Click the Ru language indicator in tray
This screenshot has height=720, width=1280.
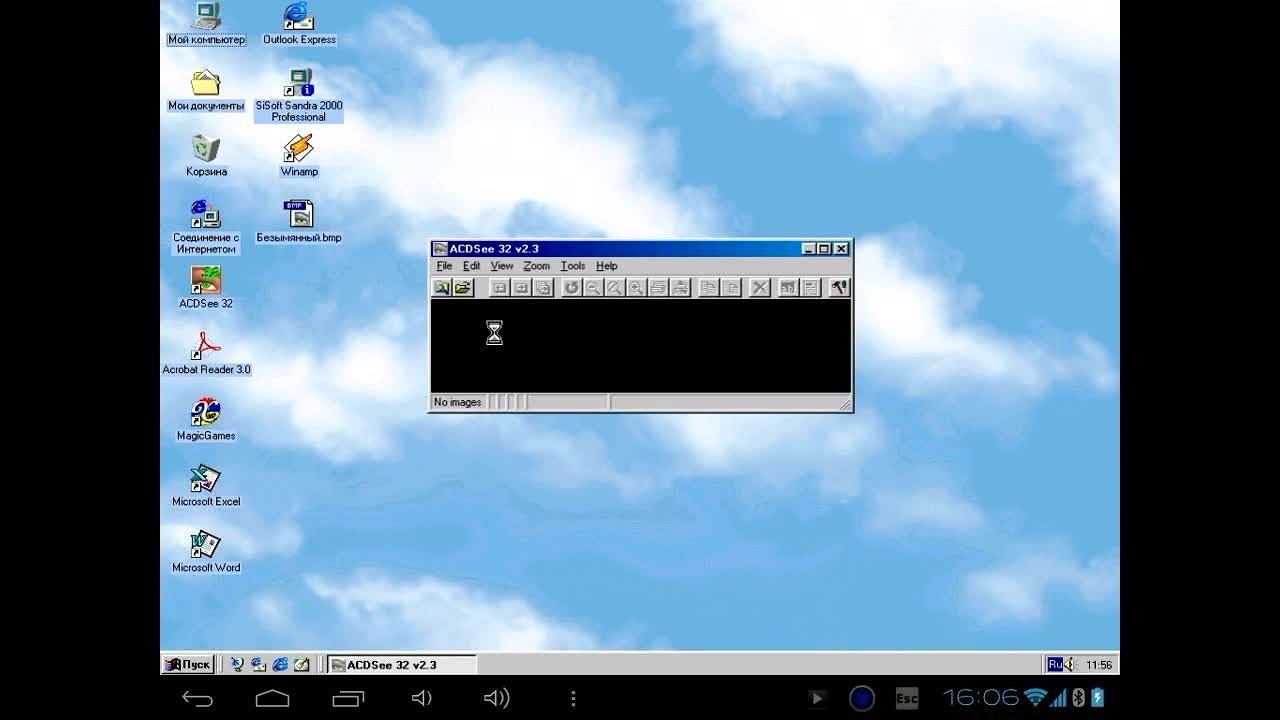pos(1055,664)
